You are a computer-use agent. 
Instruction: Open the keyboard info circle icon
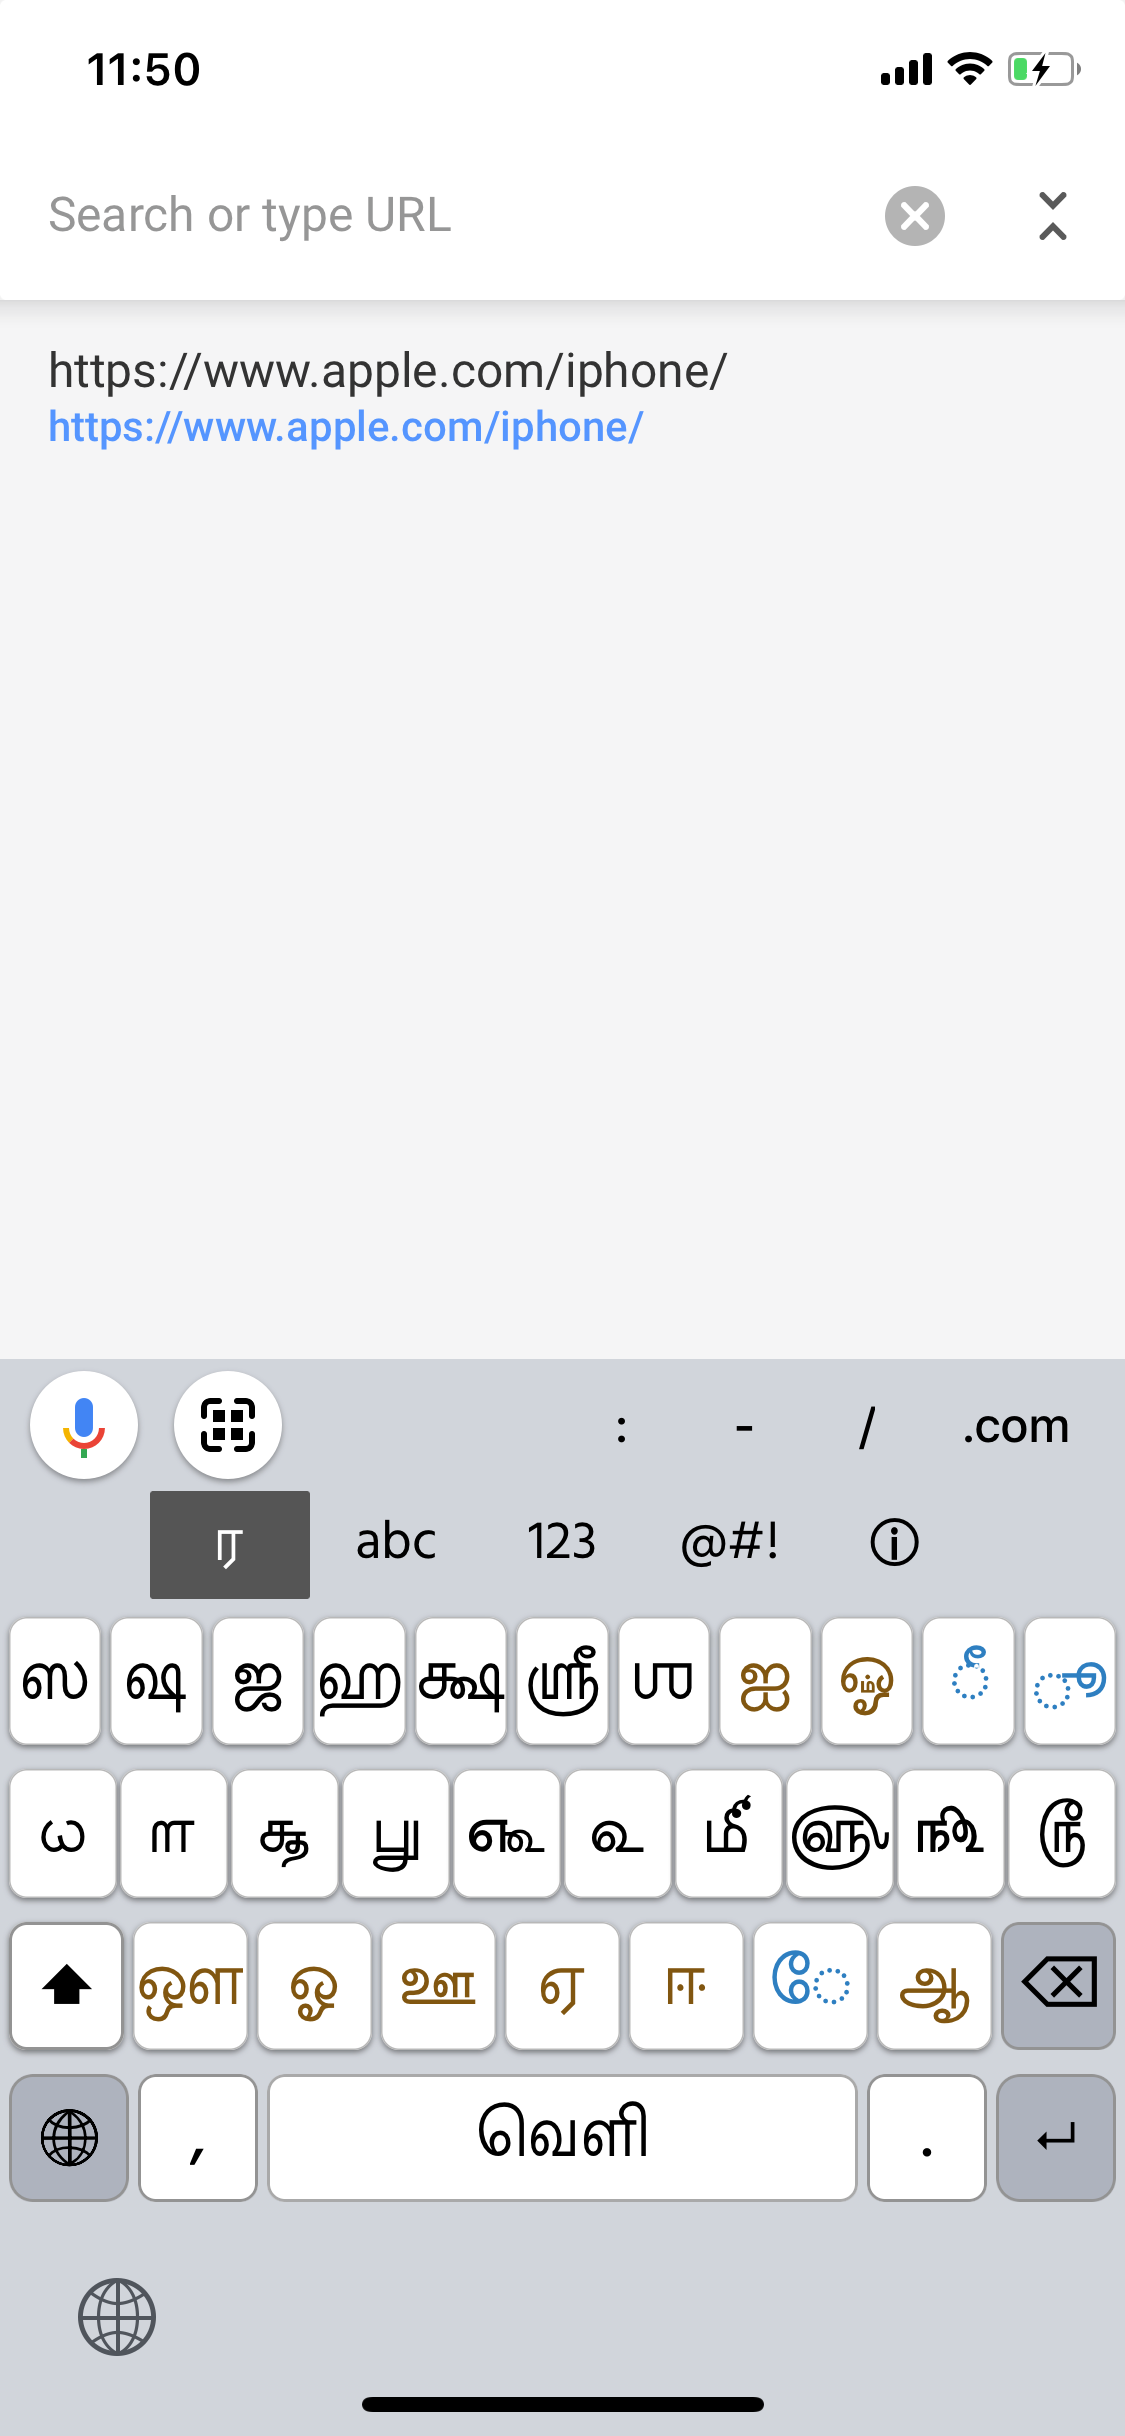pyautogui.click(x=894, y=1543)
